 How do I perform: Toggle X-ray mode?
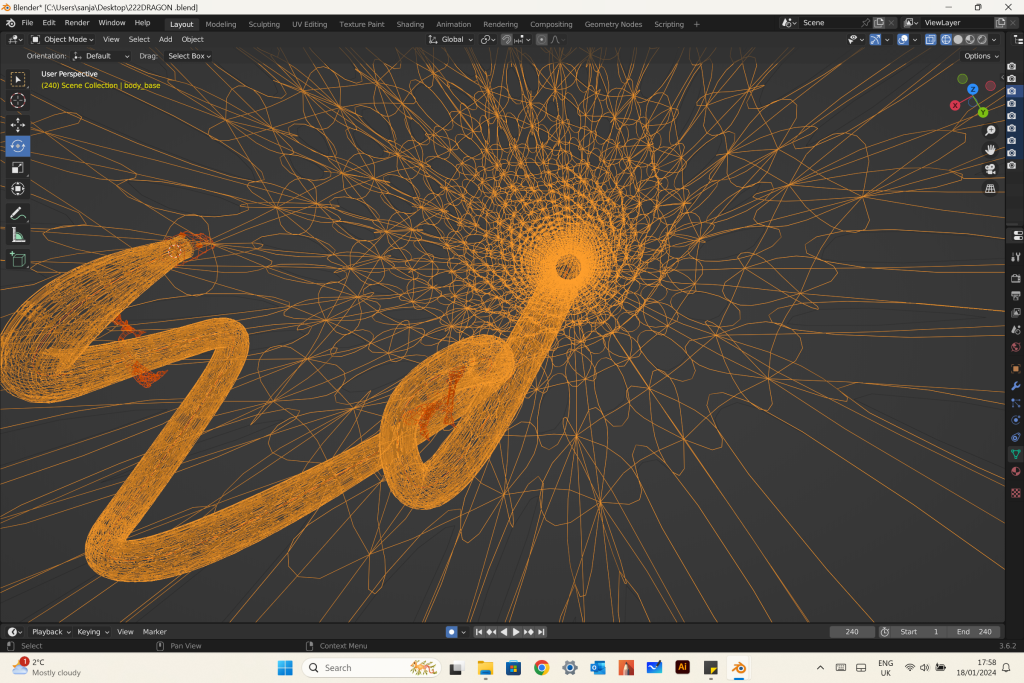click(931, 40)
